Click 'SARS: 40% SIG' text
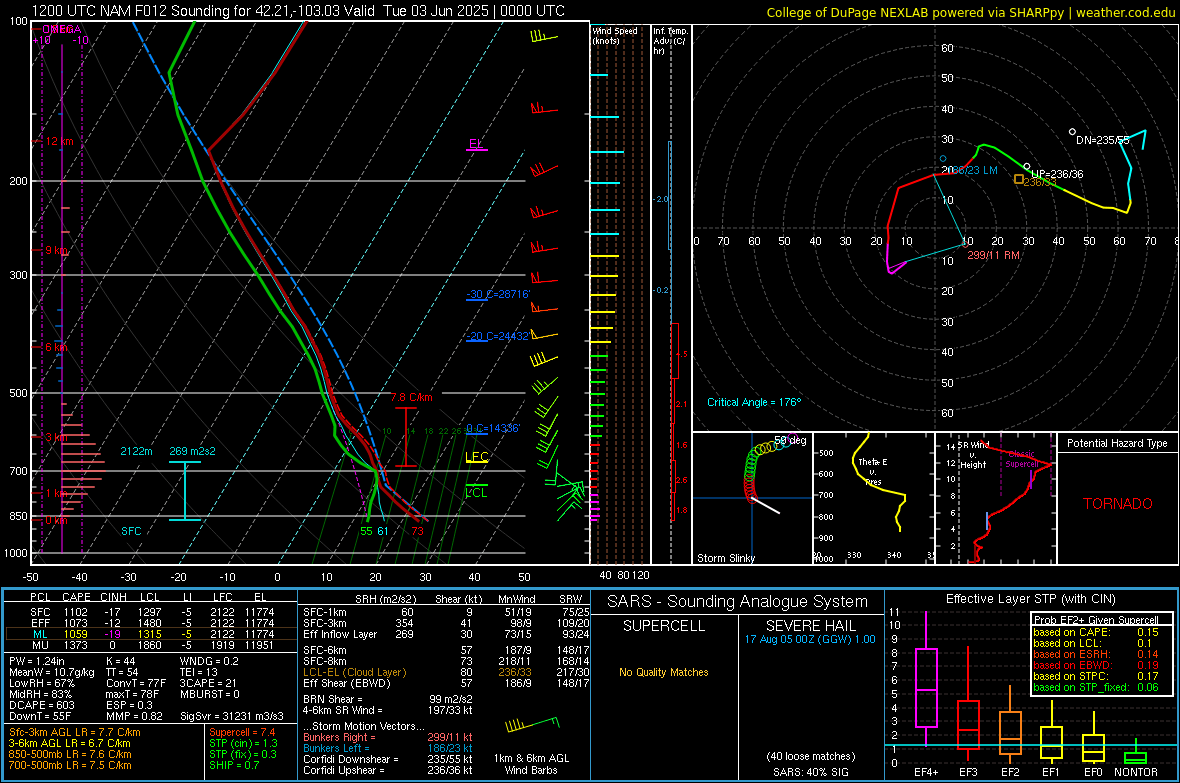 pos(810,772)
